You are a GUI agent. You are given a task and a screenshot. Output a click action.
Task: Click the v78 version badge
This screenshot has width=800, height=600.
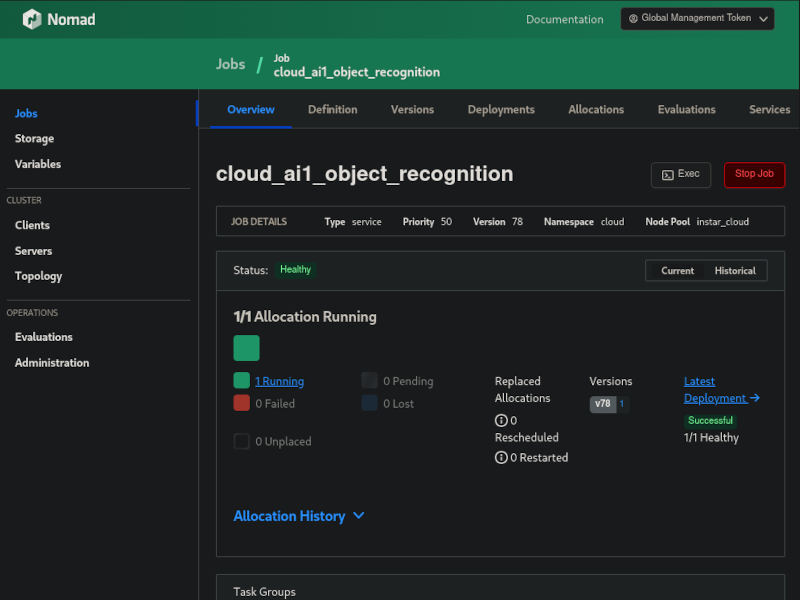click(603, 404)
